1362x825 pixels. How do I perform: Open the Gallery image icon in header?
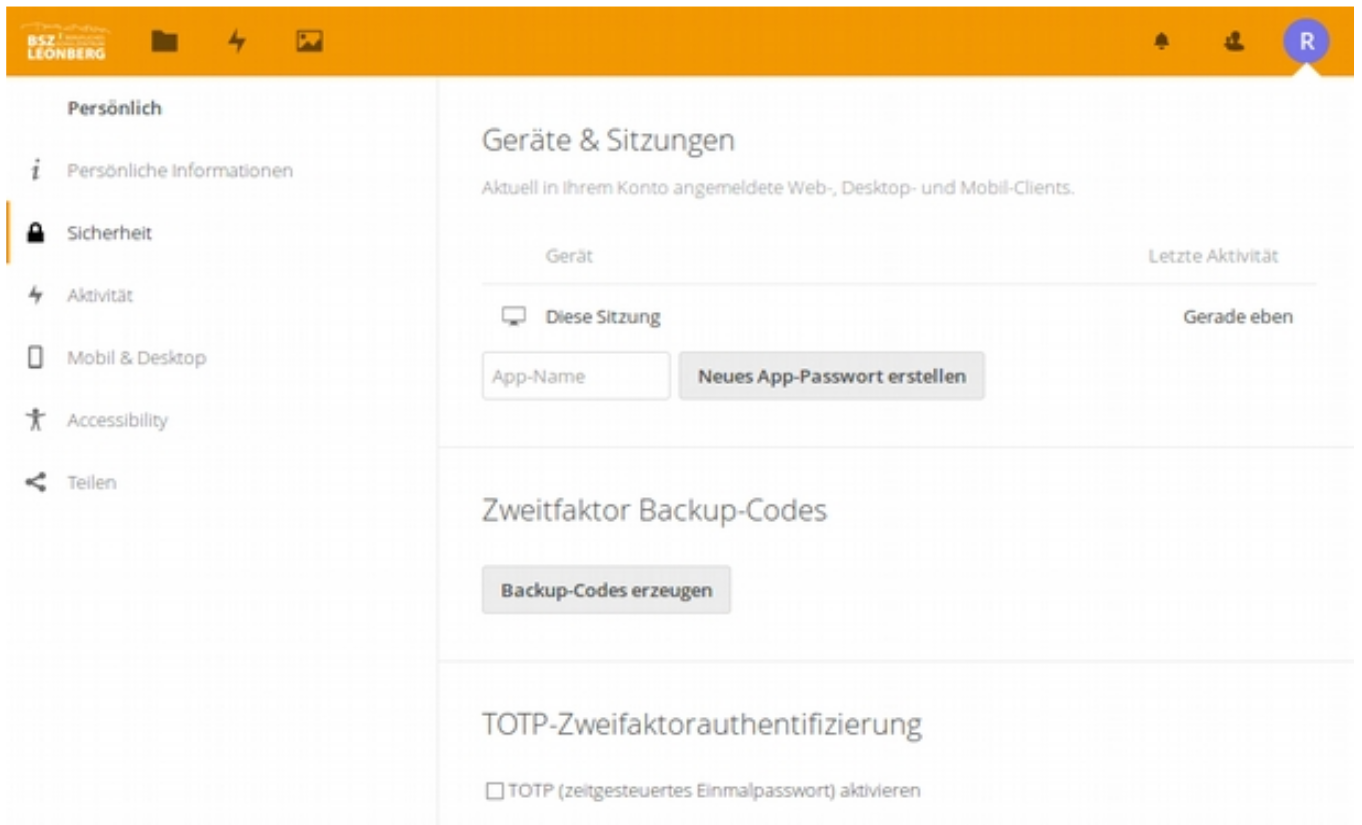(x=308, y=41)
